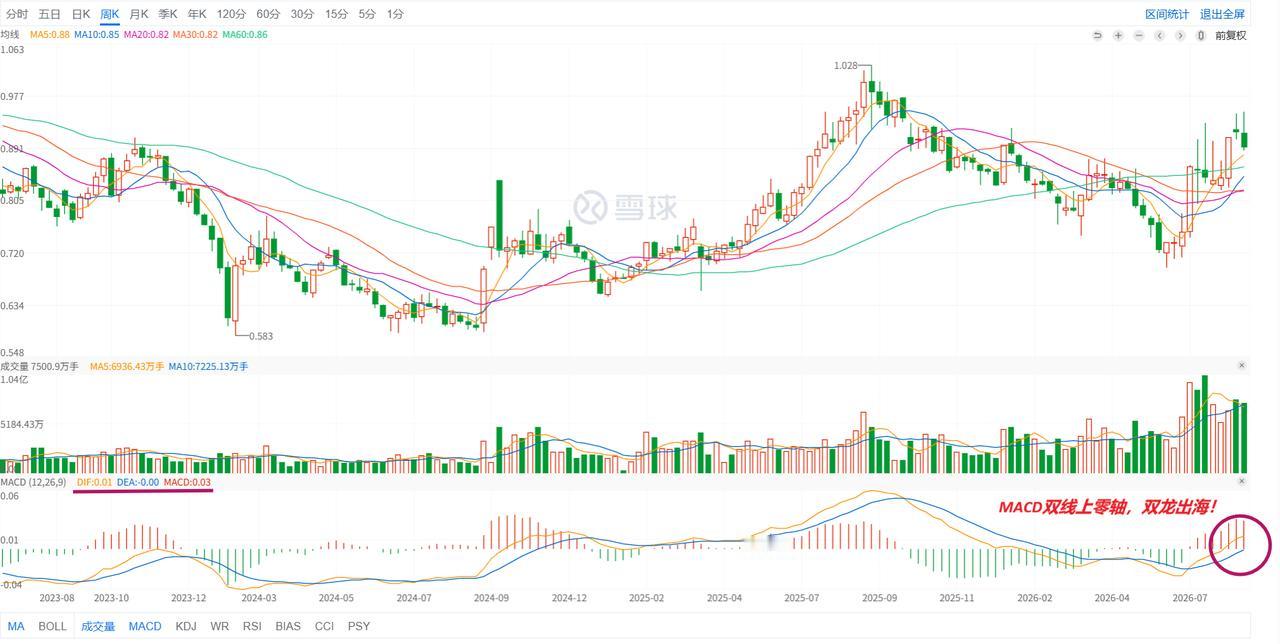This screenshot has width=1280, height=644.
Task: Click the 成交量 7500.9万手 label
Action: click(39, 367)
